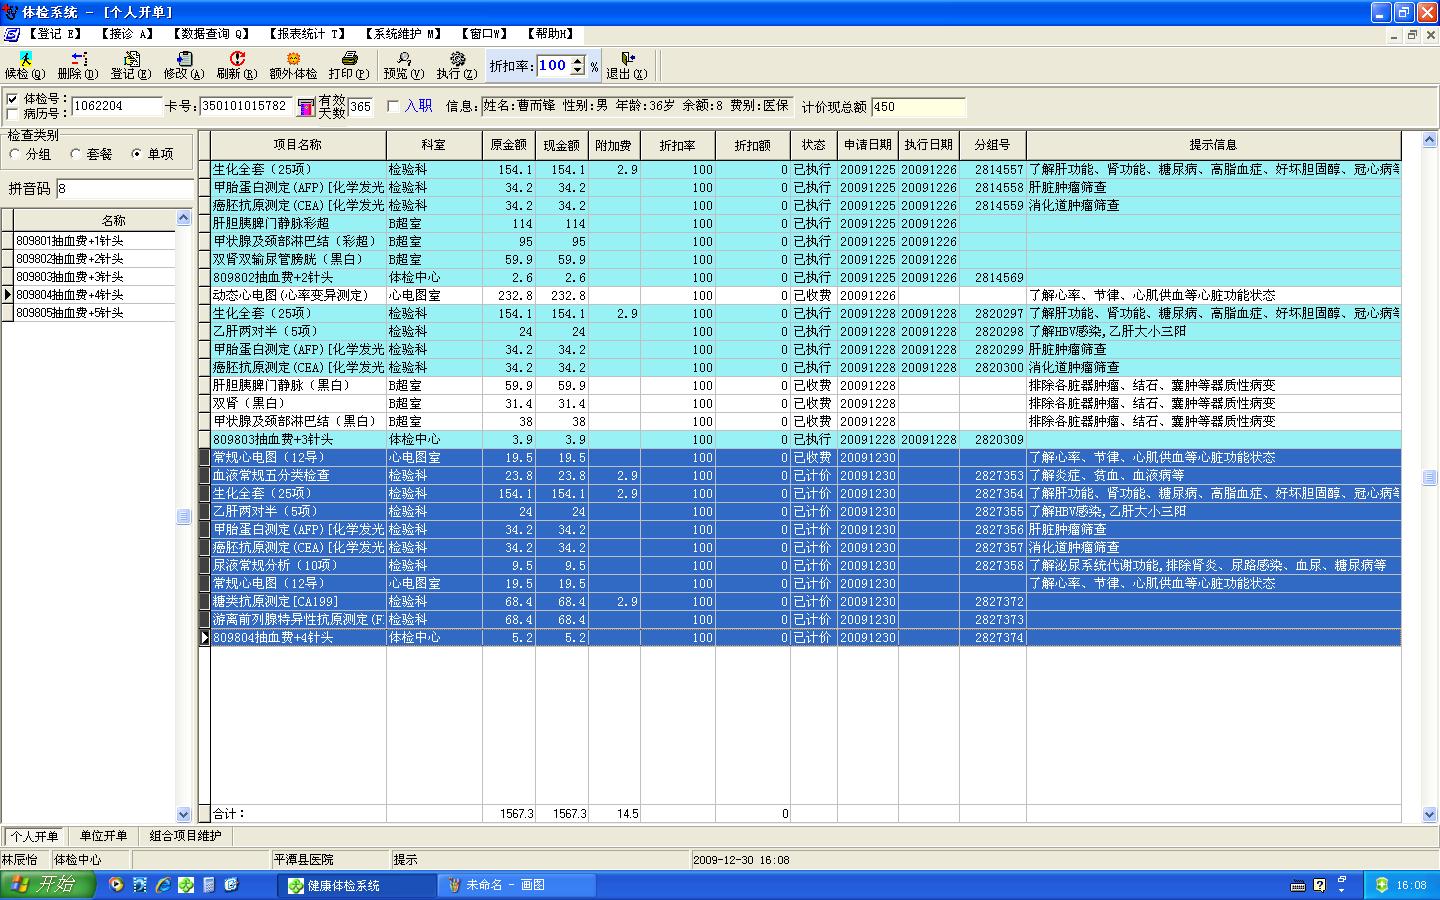Open the 数据查询 Q menu

click(x=210, y=34)
